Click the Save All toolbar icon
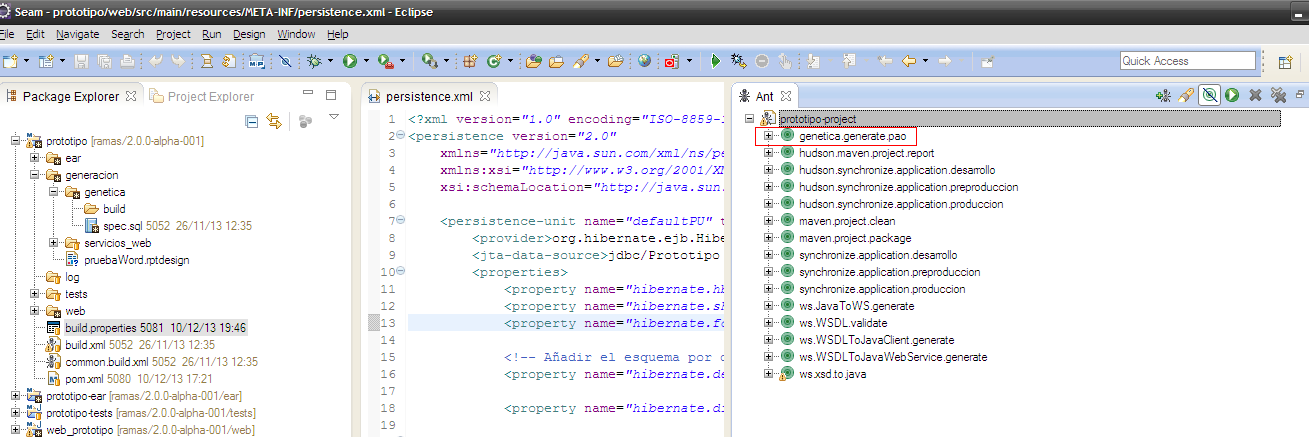 click(x=104, y=61)
